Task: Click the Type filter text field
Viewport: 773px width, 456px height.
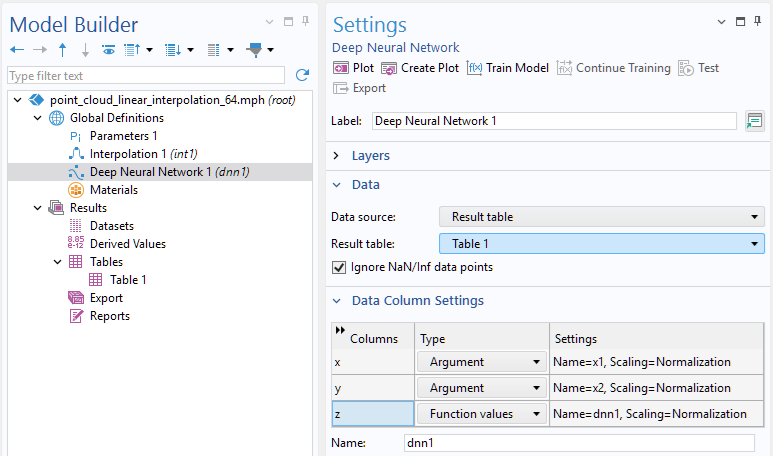Action: tap(146, 75)
